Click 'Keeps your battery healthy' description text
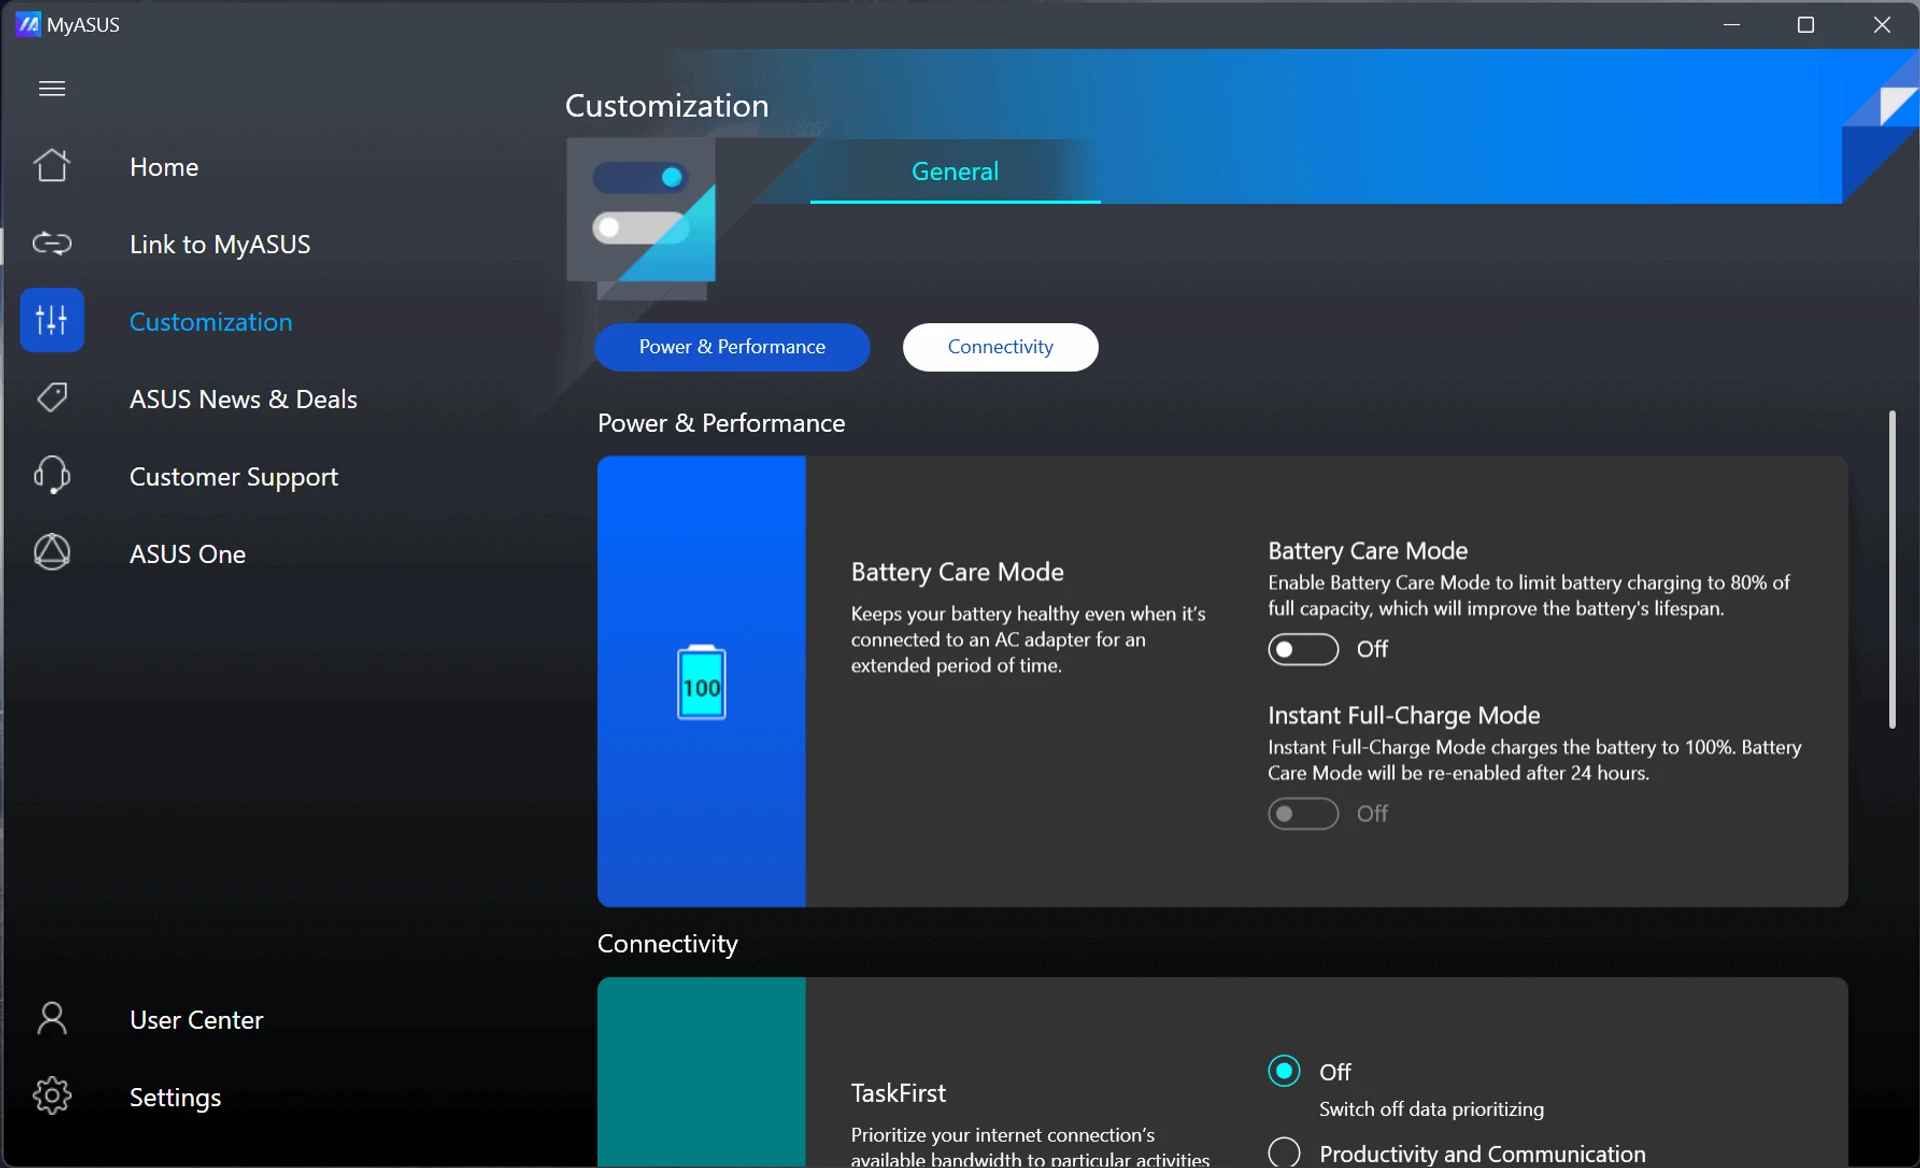Screen dimensions: 1920x1168 1028,639
